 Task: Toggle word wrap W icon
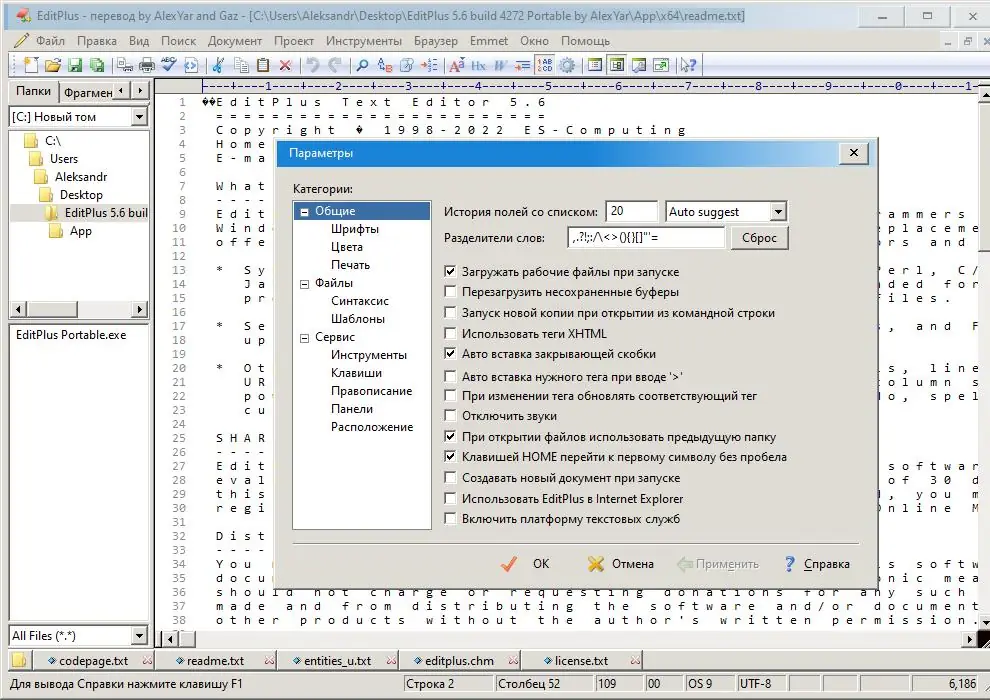(501, 65)
